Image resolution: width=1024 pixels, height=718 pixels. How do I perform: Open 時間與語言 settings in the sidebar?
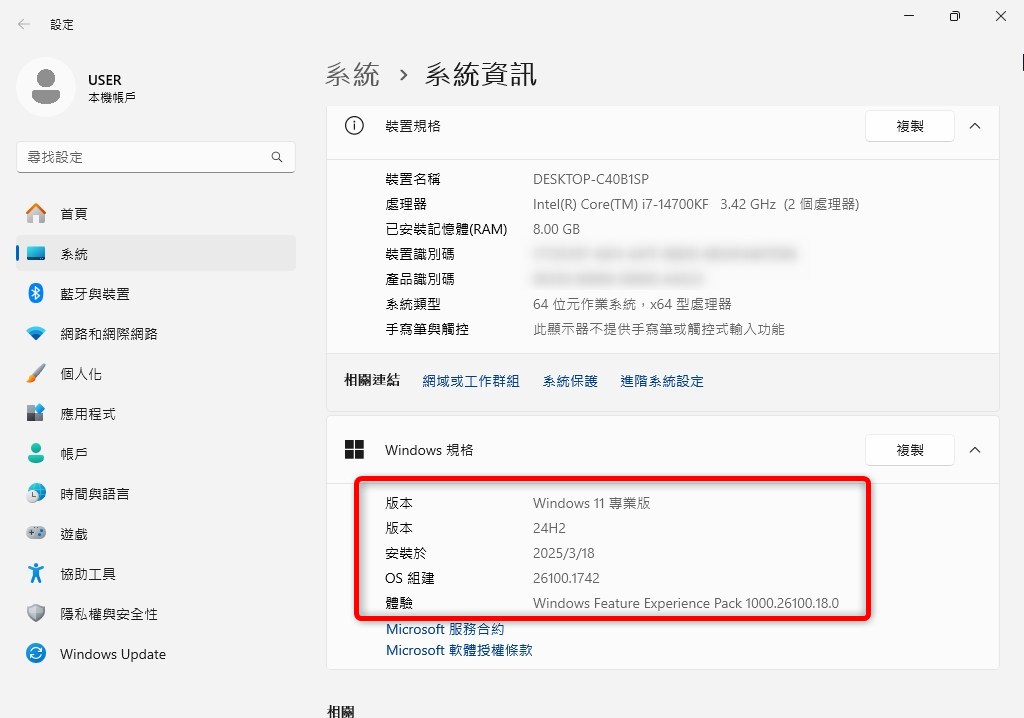(x=155, y=494)
